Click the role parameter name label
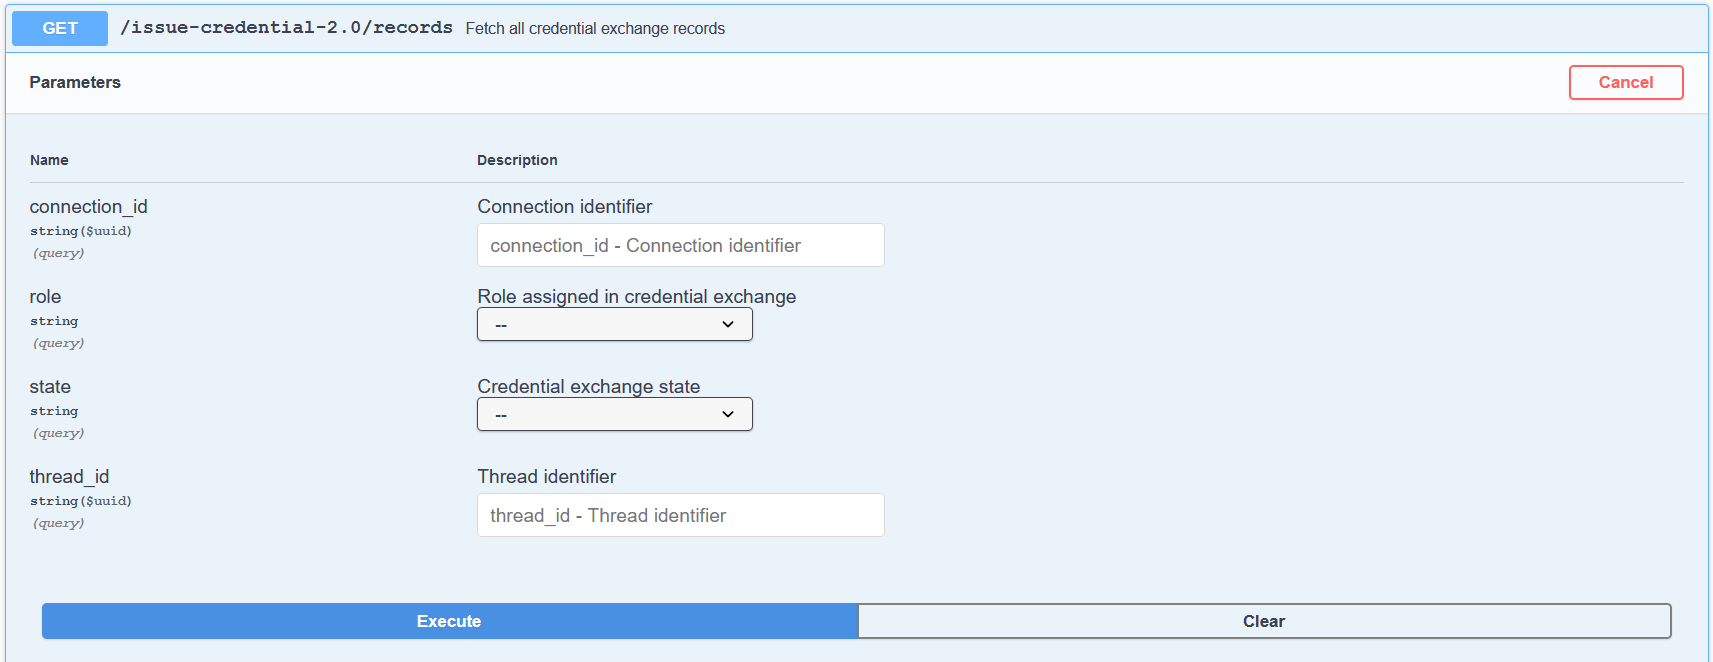This screenshot has width=1713, height=662. point(45,297)
